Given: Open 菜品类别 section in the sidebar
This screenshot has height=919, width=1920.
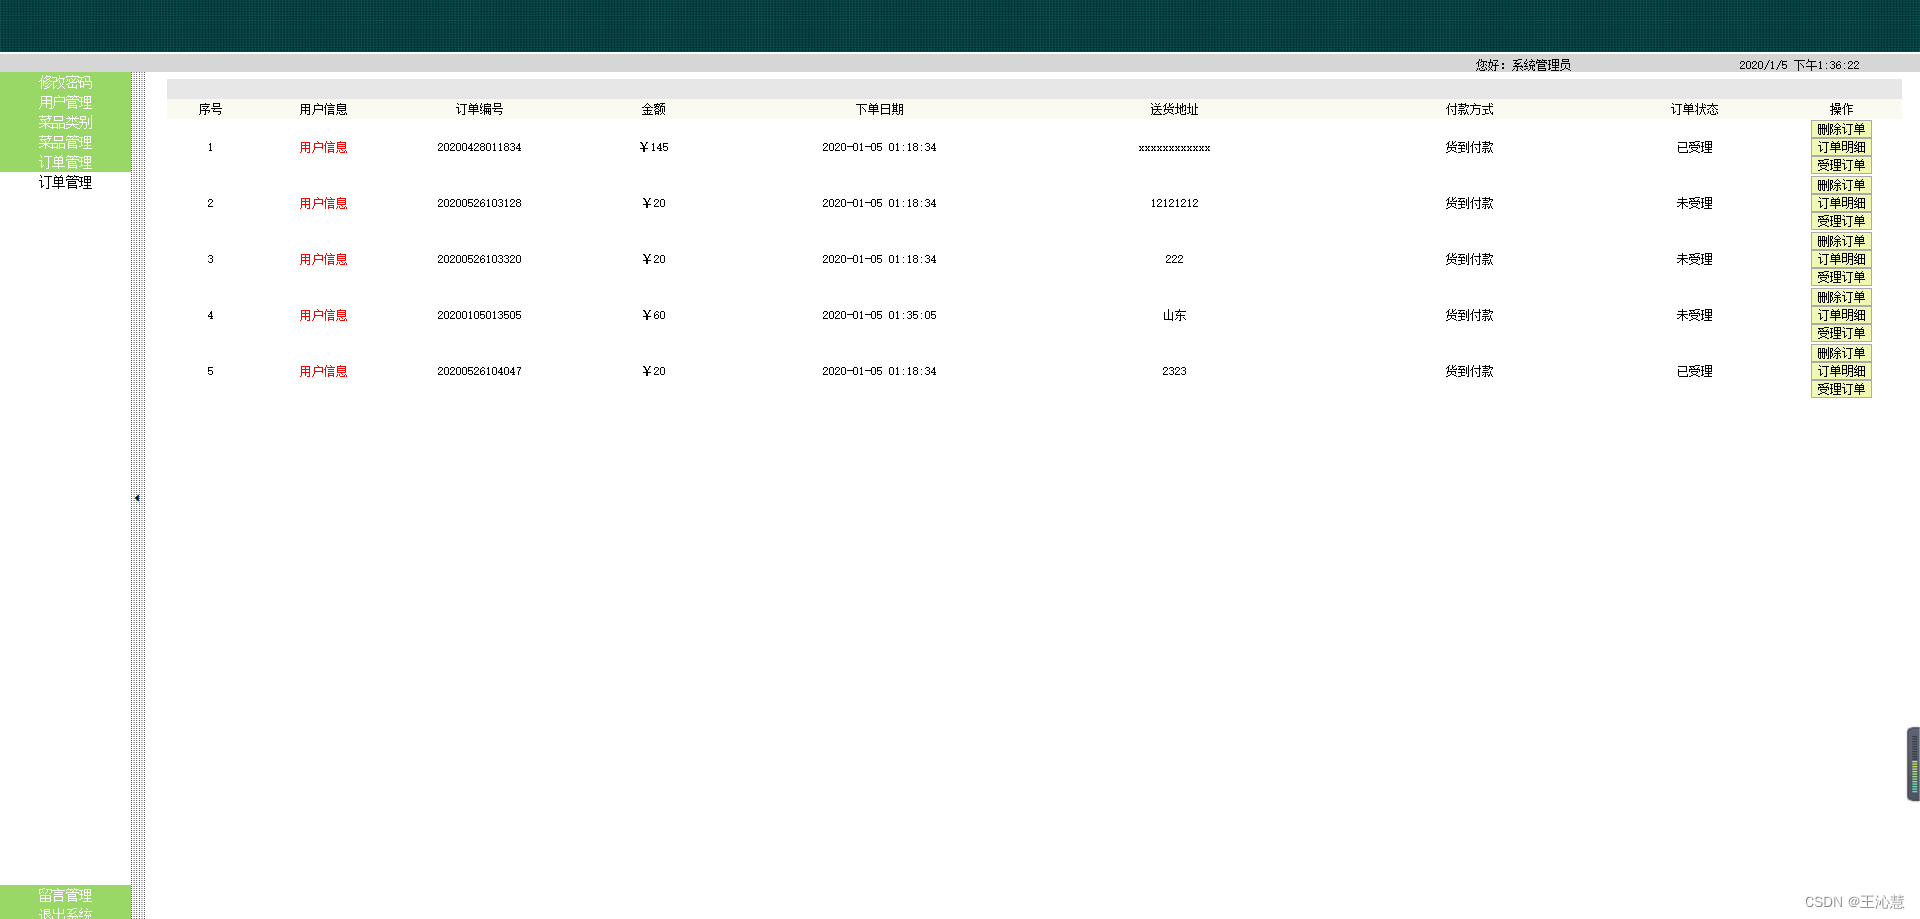Looking at the screenshot, I should [65, 122].
